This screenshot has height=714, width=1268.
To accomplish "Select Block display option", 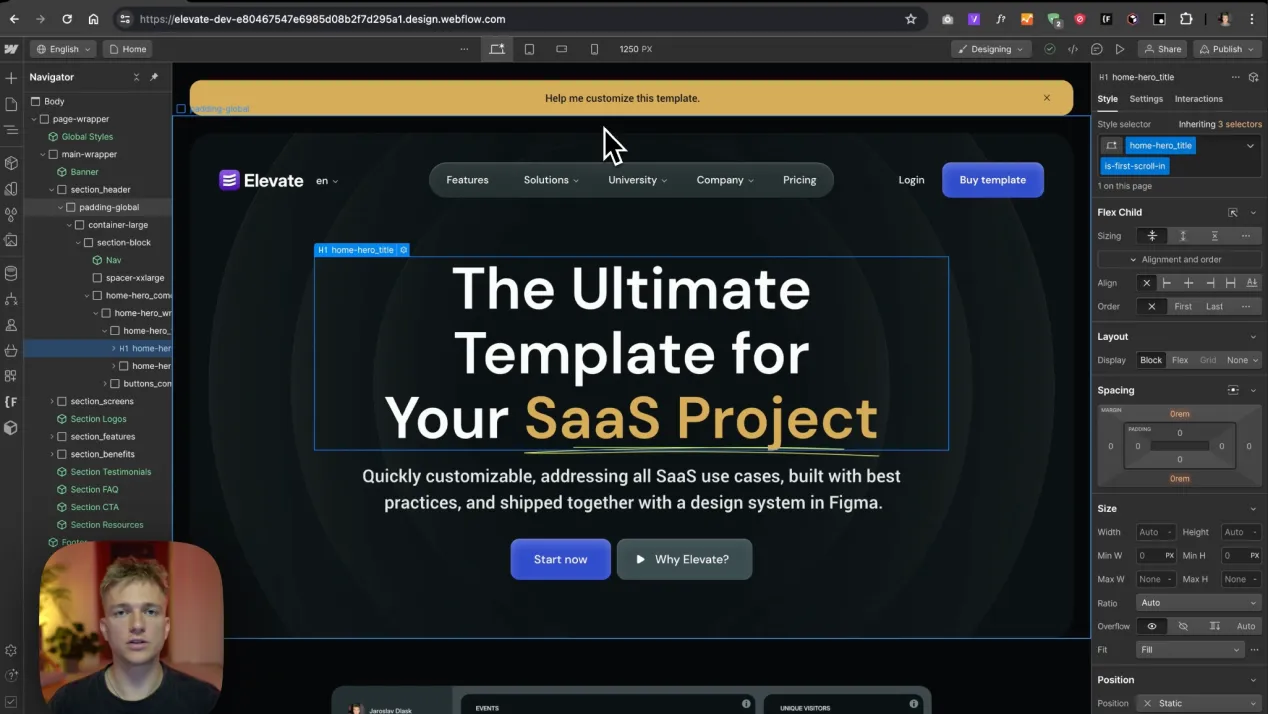I will (1151, 360).
